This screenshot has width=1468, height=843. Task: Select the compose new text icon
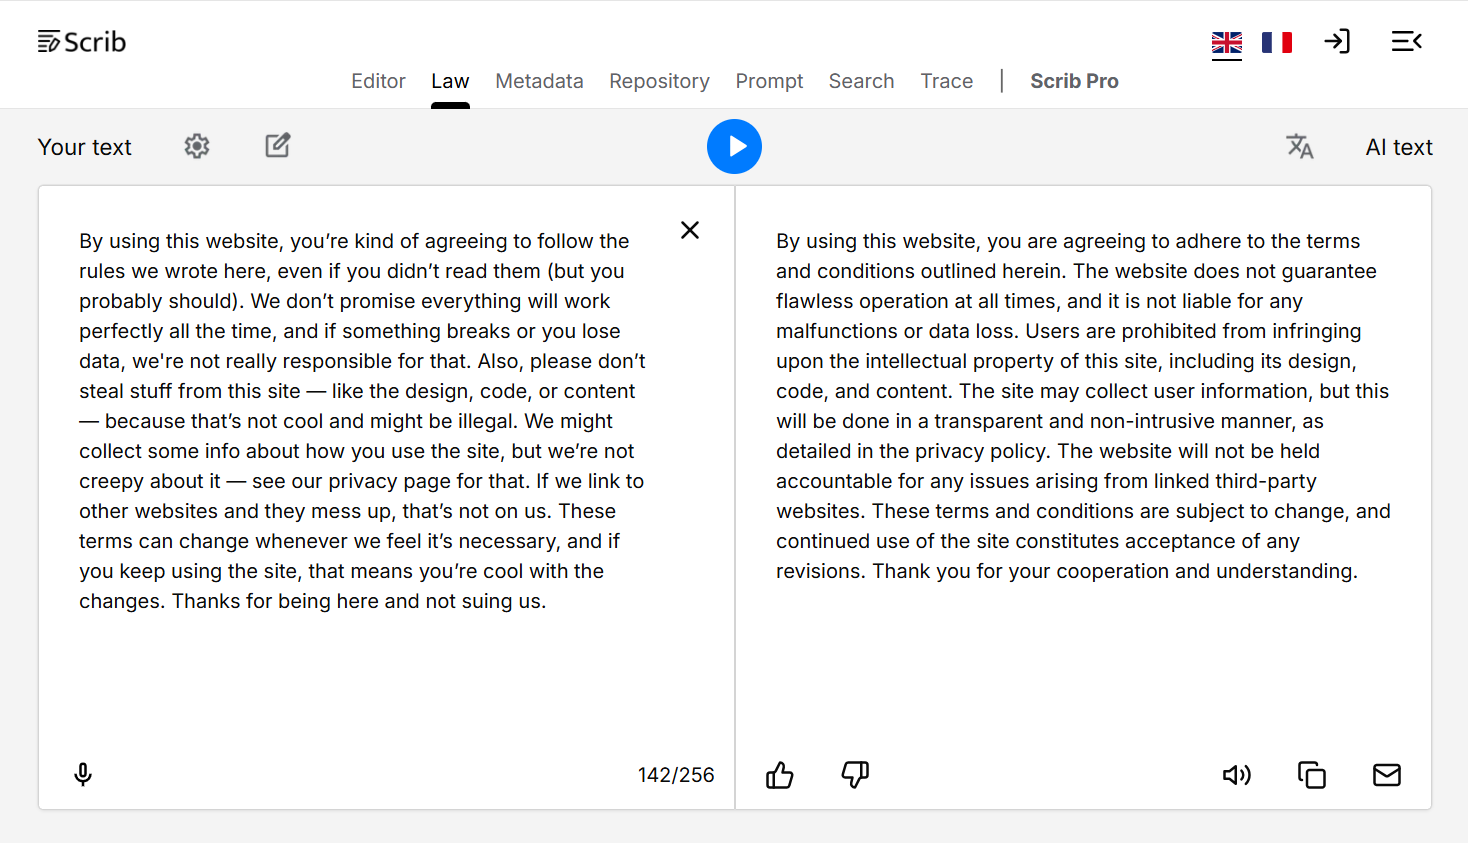coord(277,145)
